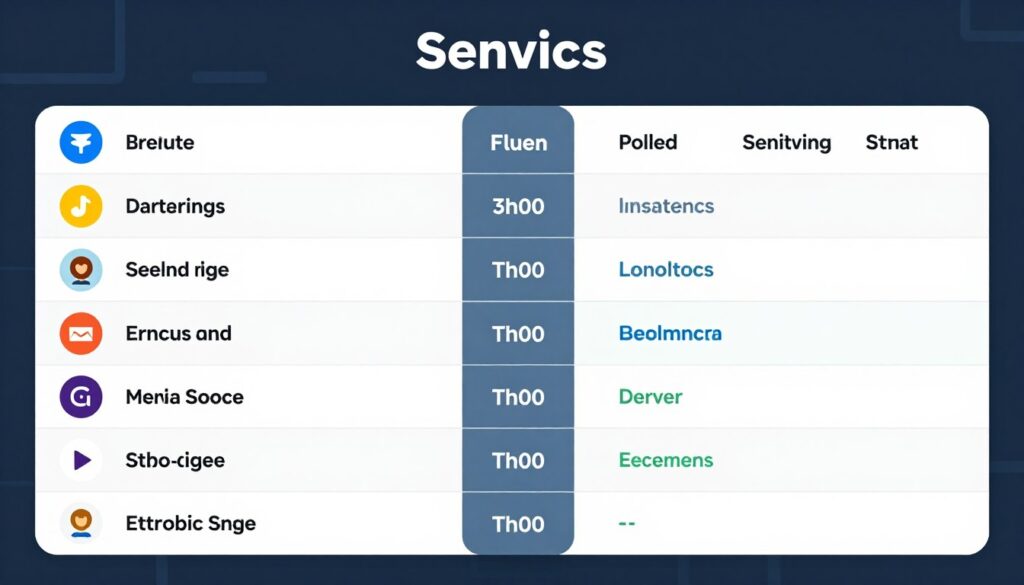
Task: Click the purple G icon
Action: (81, 397)
